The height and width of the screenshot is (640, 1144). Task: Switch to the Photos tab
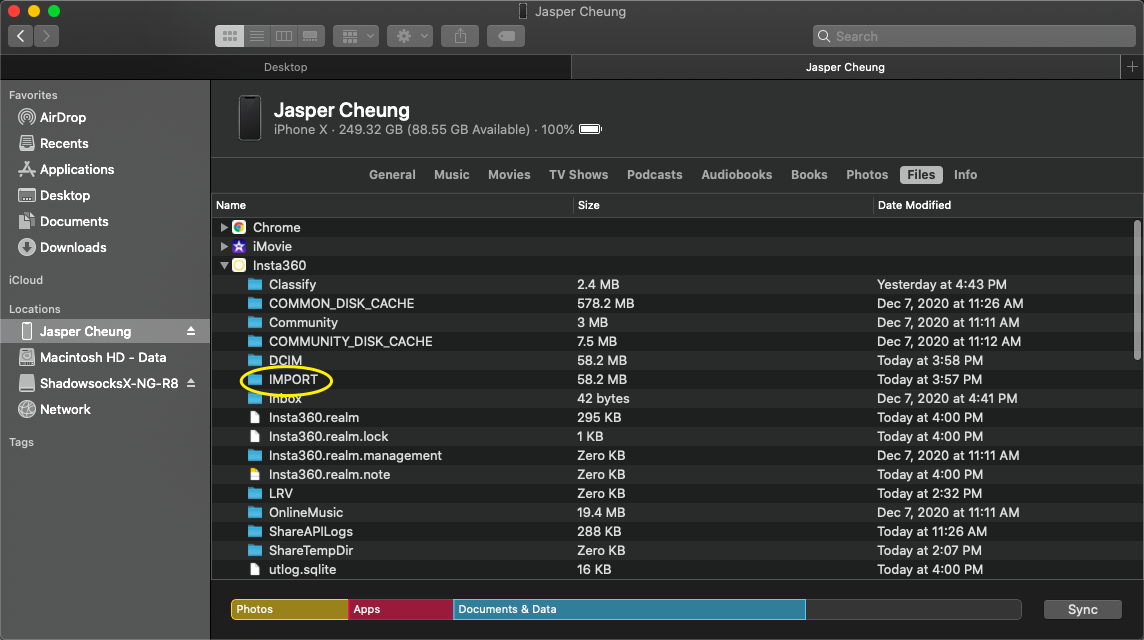coord(867,175)
